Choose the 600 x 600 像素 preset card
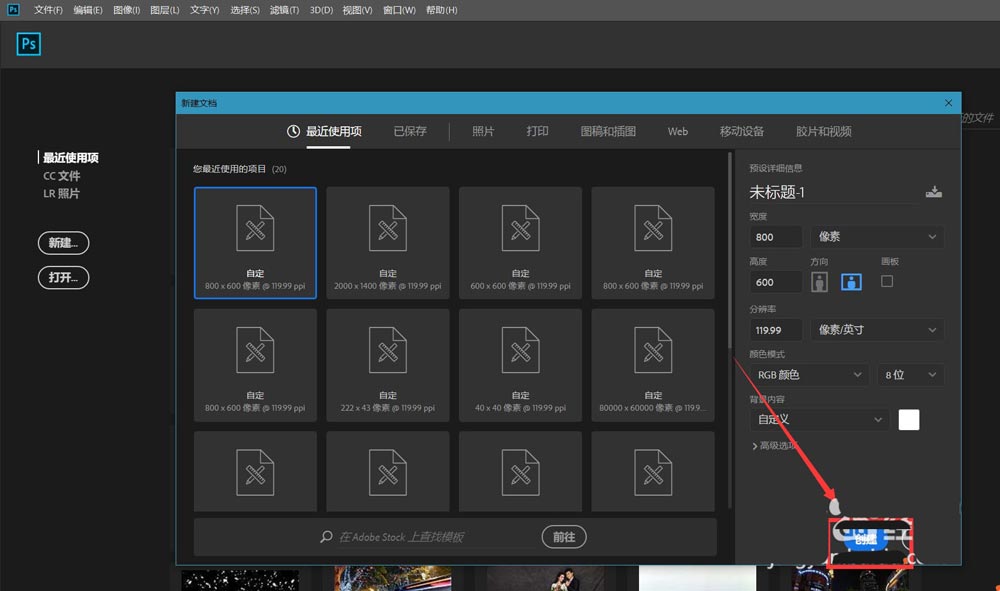The width and height of the screenshot is (1000, 591). tap(520, 242)
